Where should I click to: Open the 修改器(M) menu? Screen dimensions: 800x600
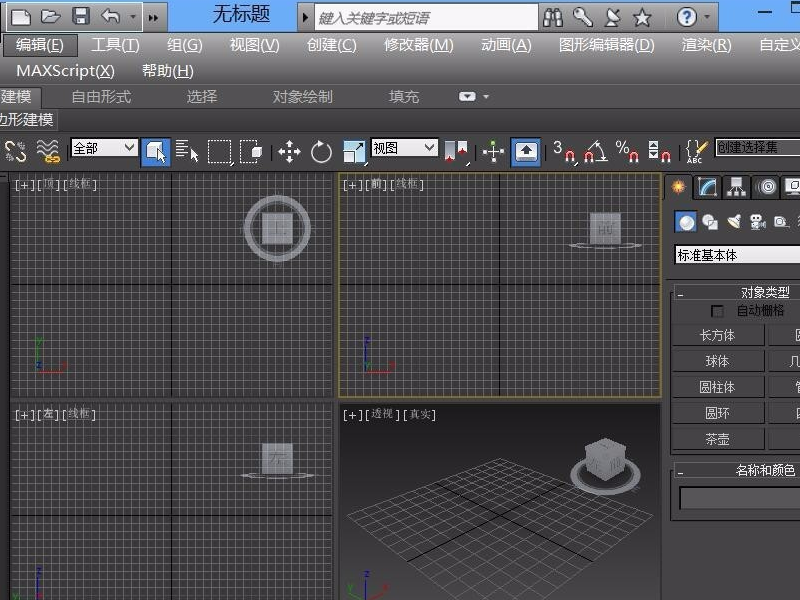click(419, 45)
